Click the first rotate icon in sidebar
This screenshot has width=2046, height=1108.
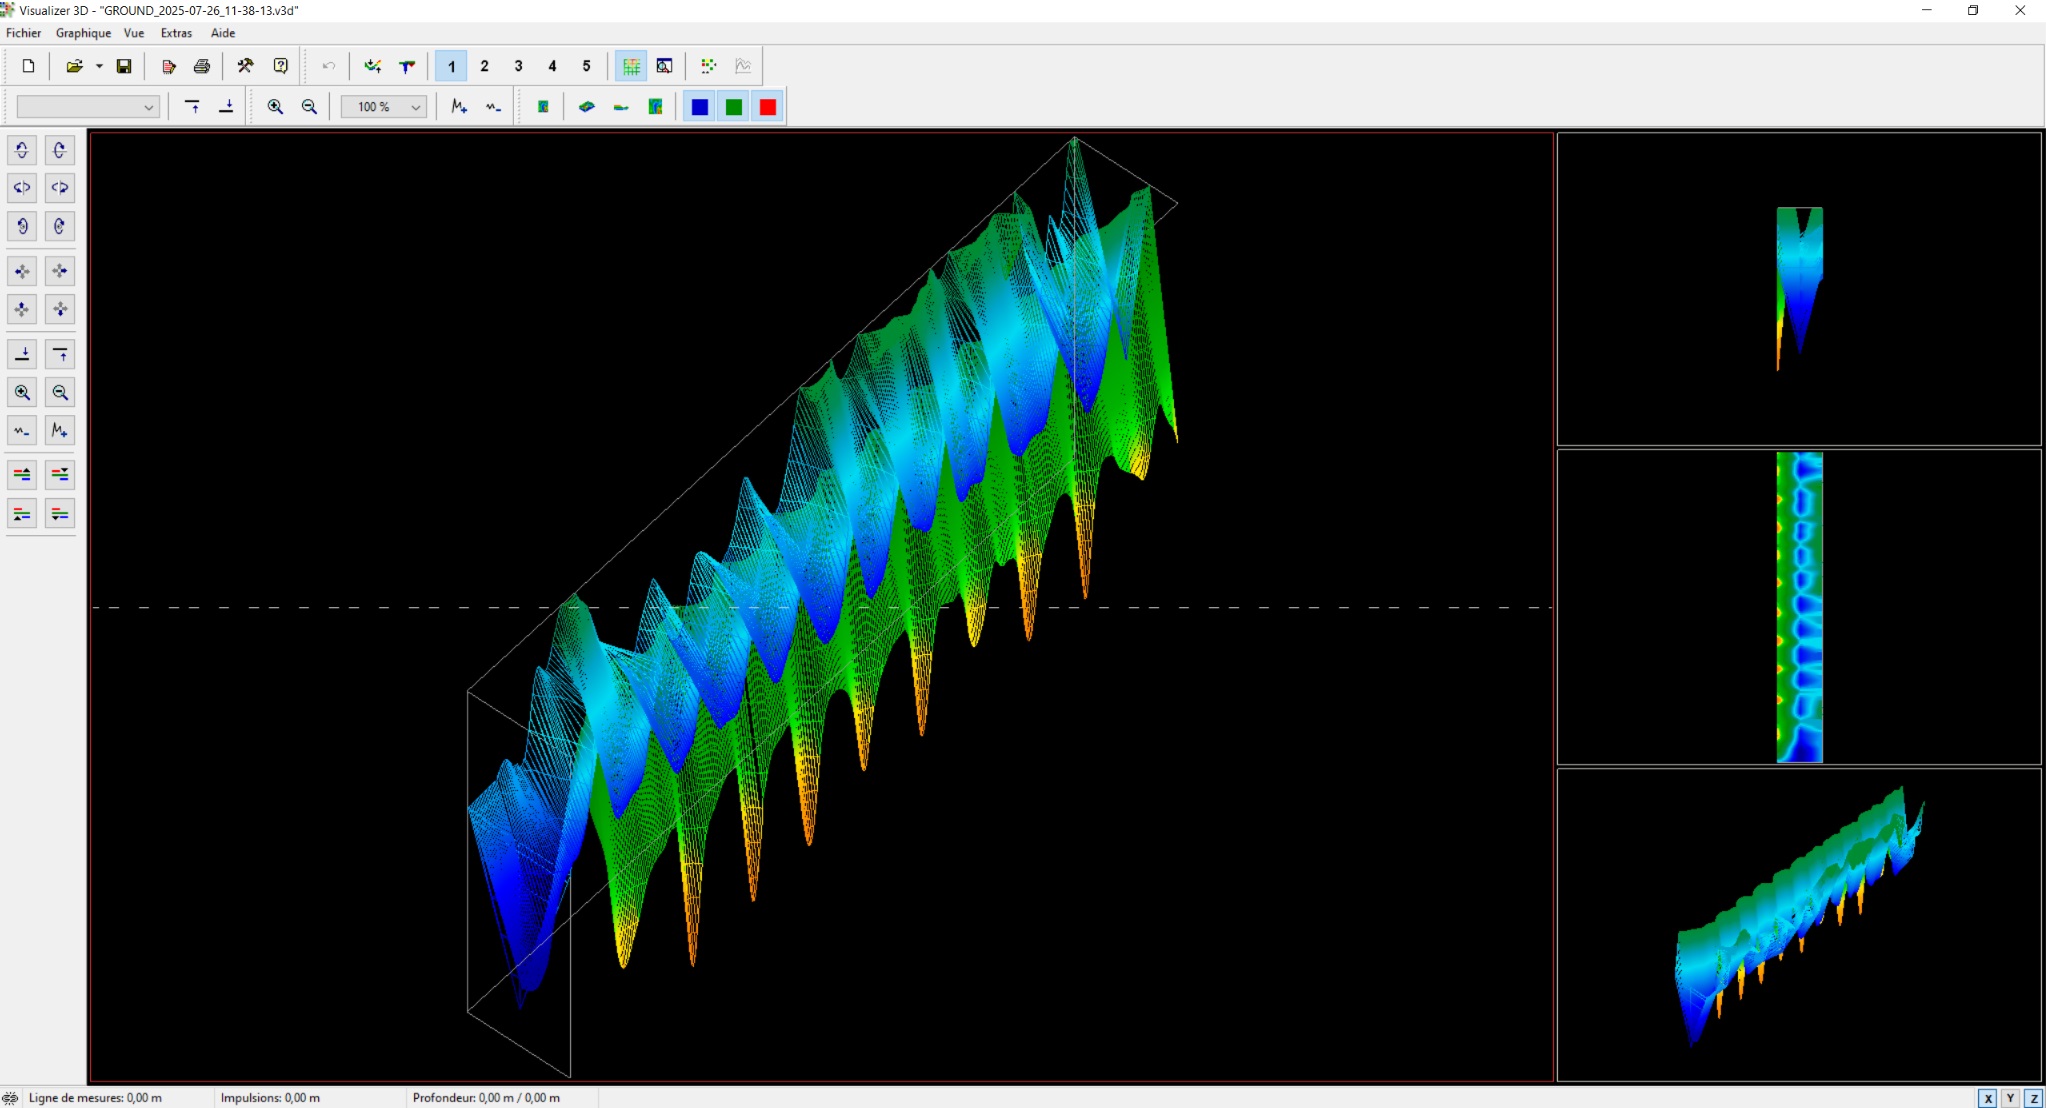pyautogui.click(x=22, y=150)
